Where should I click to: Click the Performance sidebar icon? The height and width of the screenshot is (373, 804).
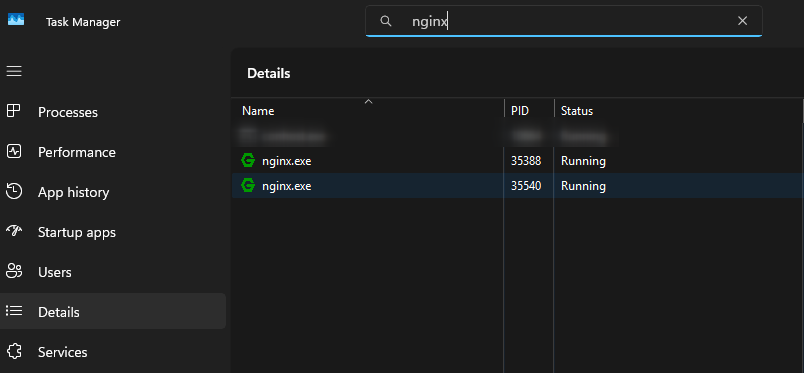(x=14, y=151)
